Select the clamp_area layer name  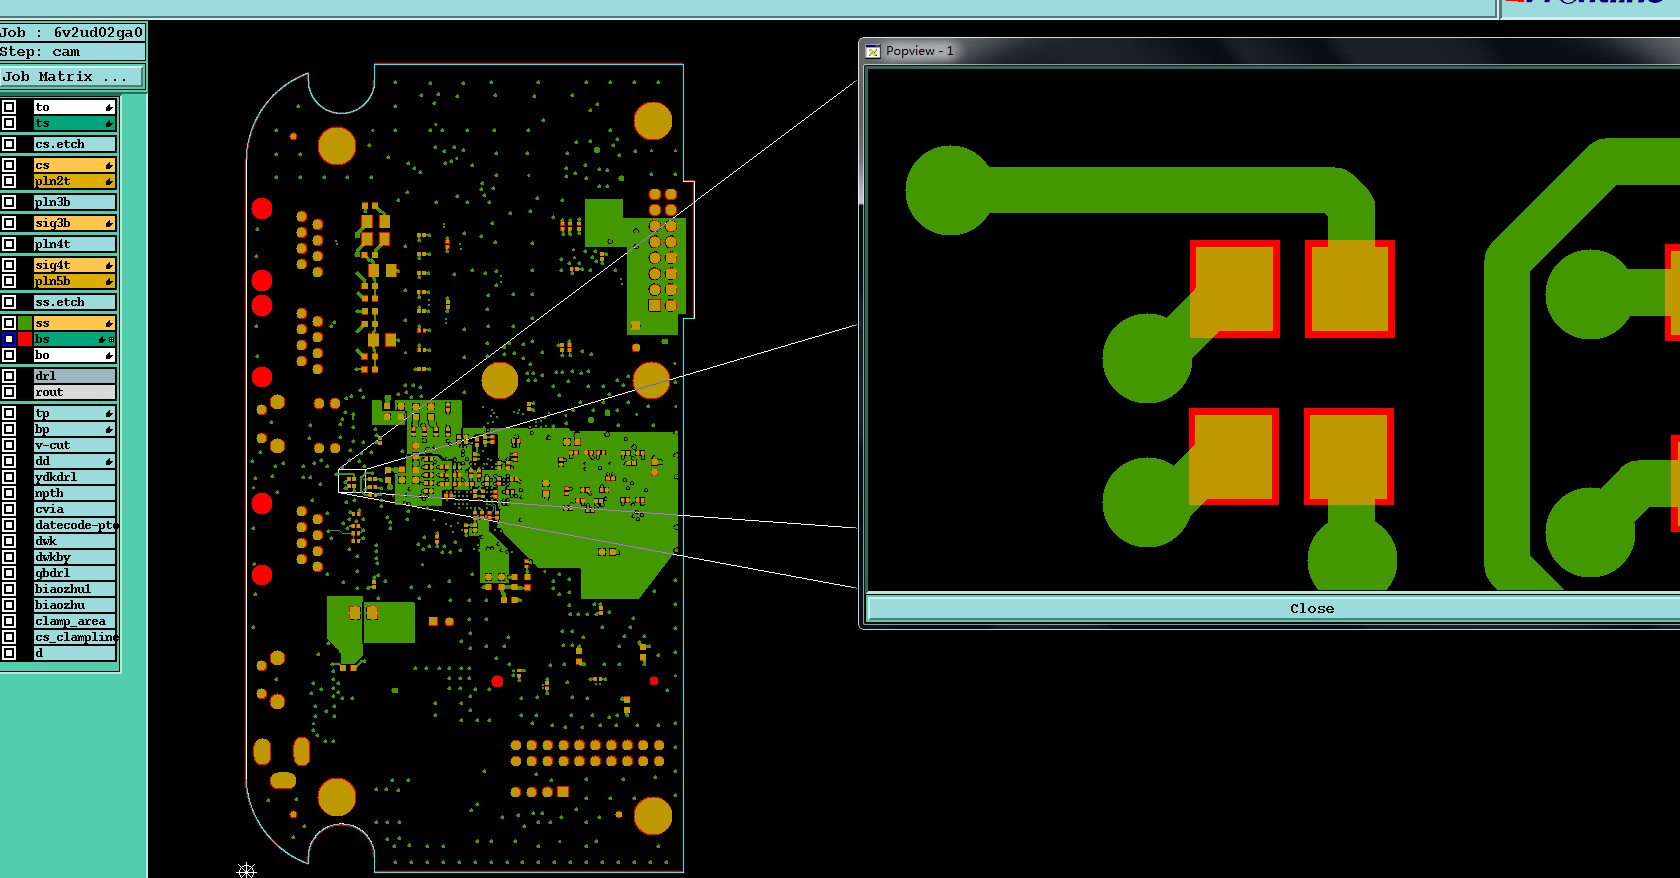click(x=75, y=621)
